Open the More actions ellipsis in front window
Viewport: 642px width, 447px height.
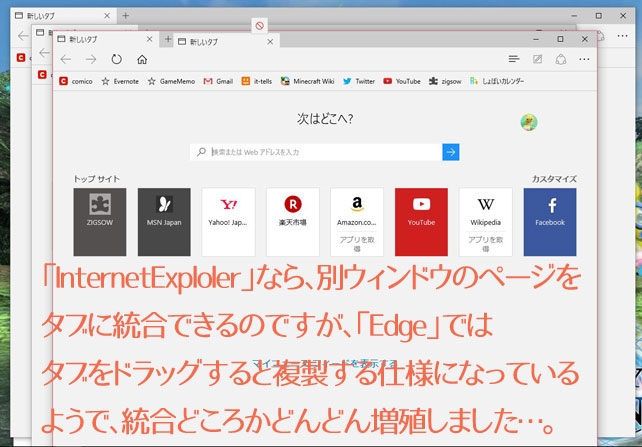click(x=584, y=59)
